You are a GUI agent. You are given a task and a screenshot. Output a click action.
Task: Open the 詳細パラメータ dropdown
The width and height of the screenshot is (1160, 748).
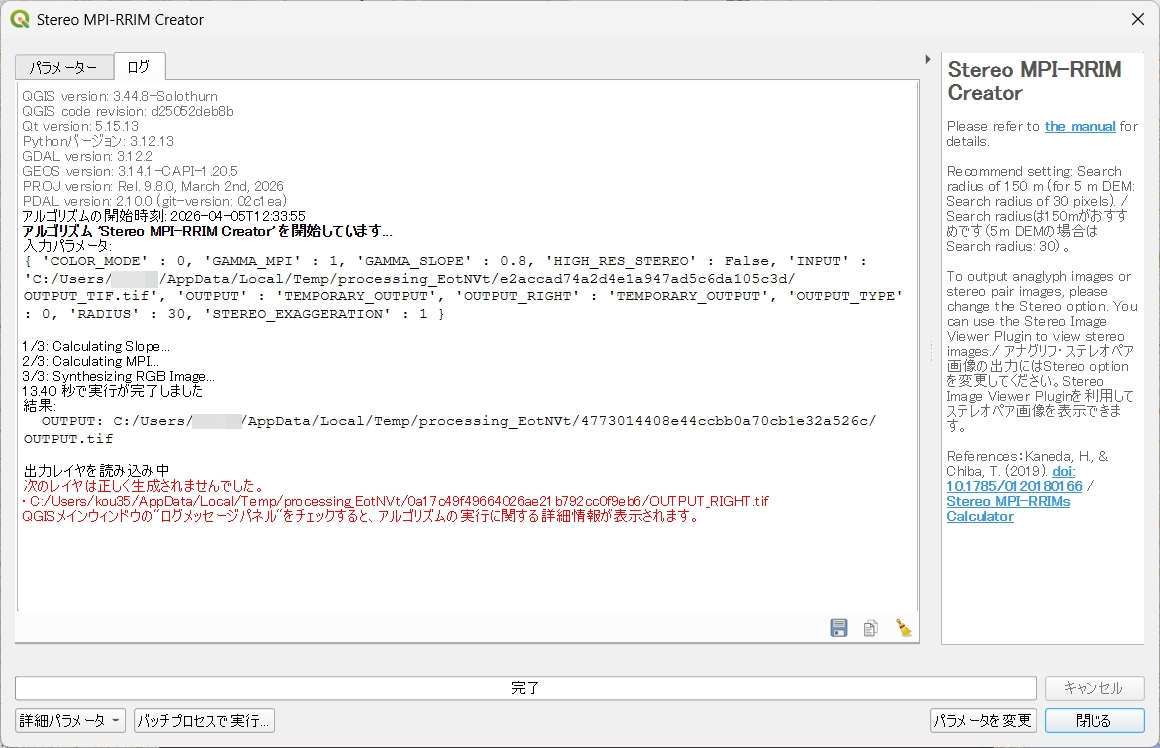pos(70,721)
